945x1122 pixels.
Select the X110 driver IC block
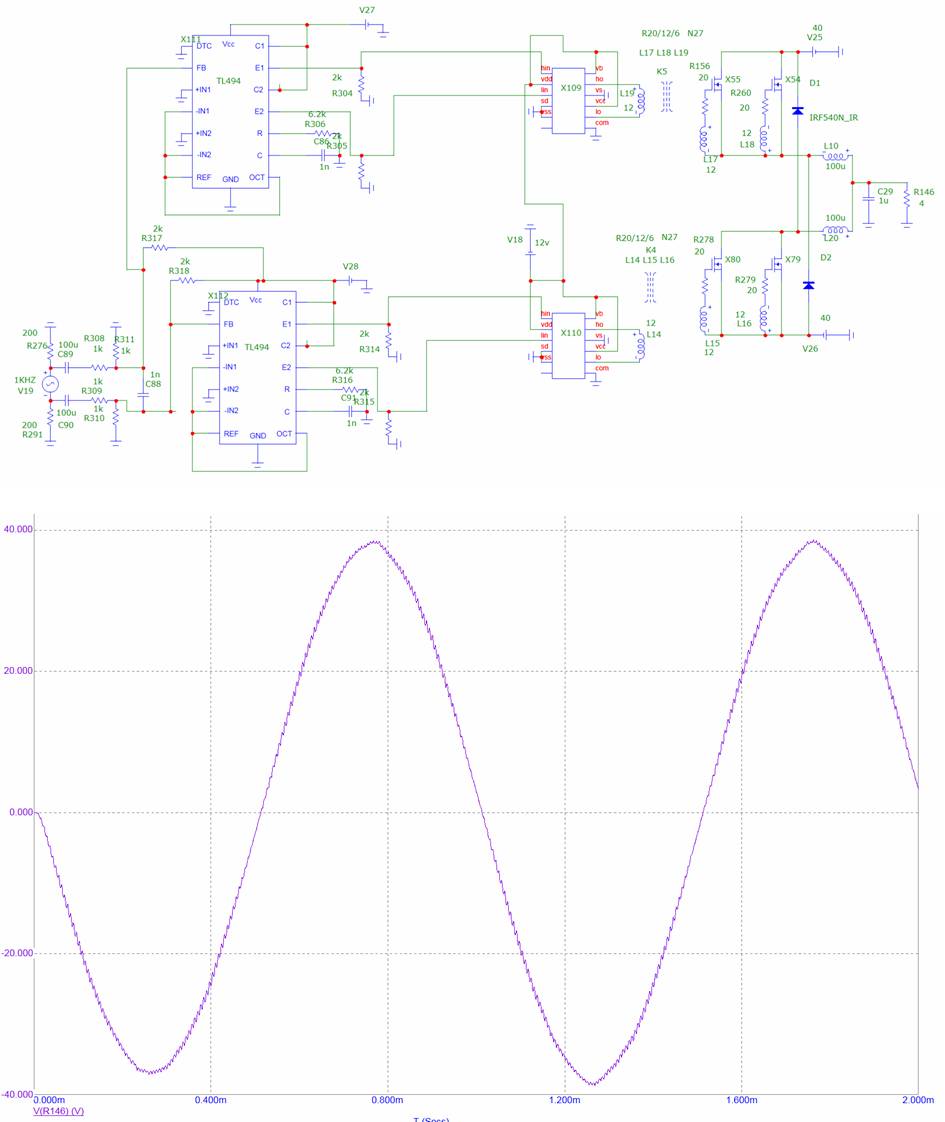[x=568, y=346]
